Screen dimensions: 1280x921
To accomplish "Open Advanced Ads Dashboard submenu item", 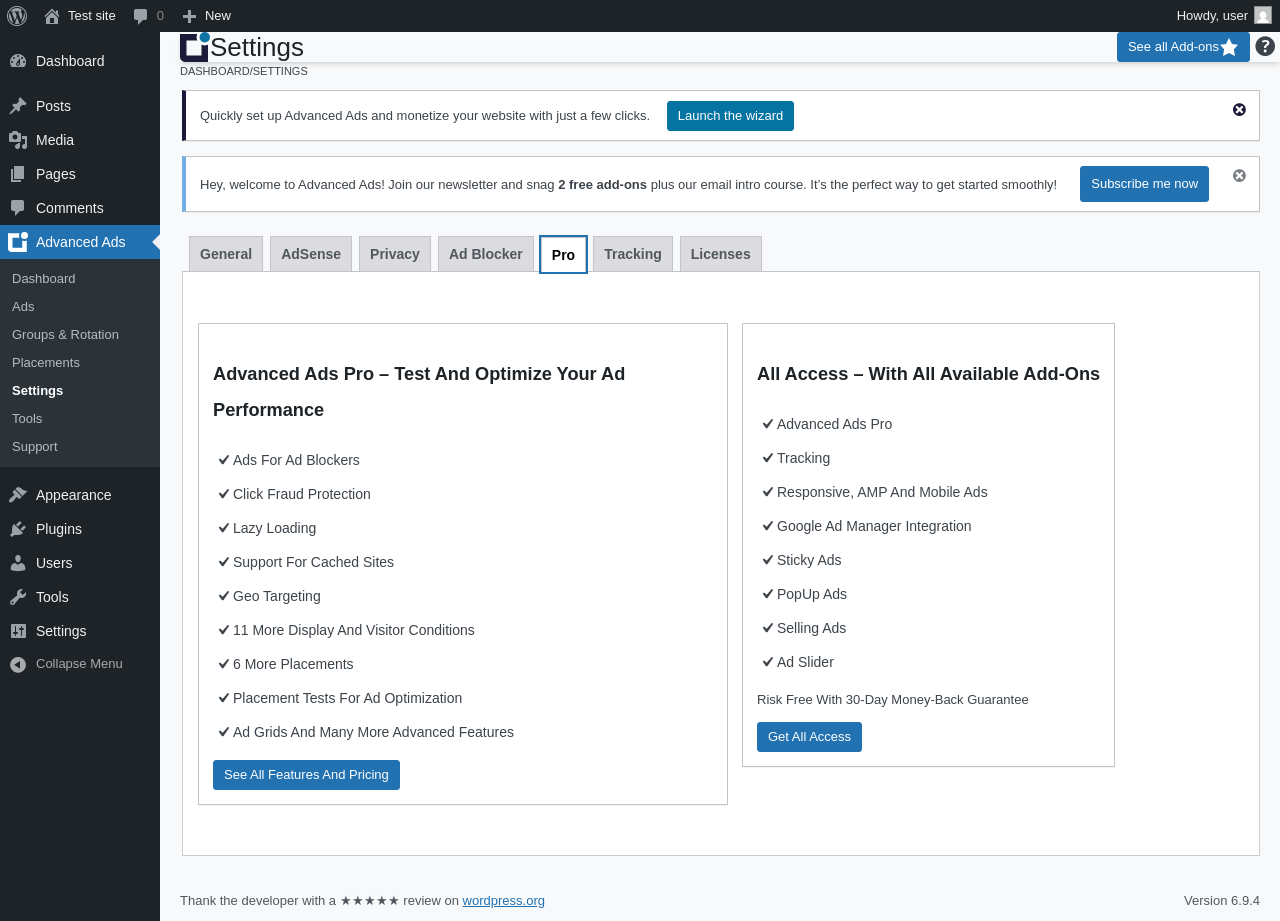I will [x=44, y=278].
